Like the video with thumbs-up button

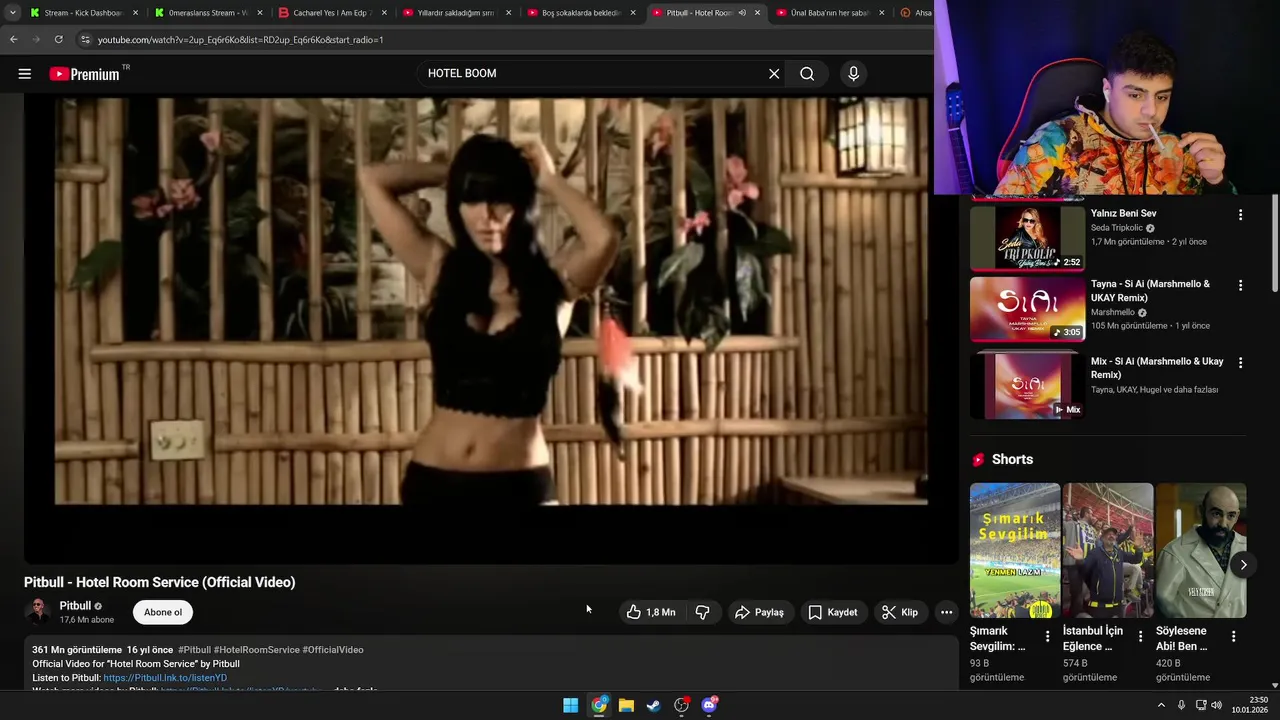[651, 612]
